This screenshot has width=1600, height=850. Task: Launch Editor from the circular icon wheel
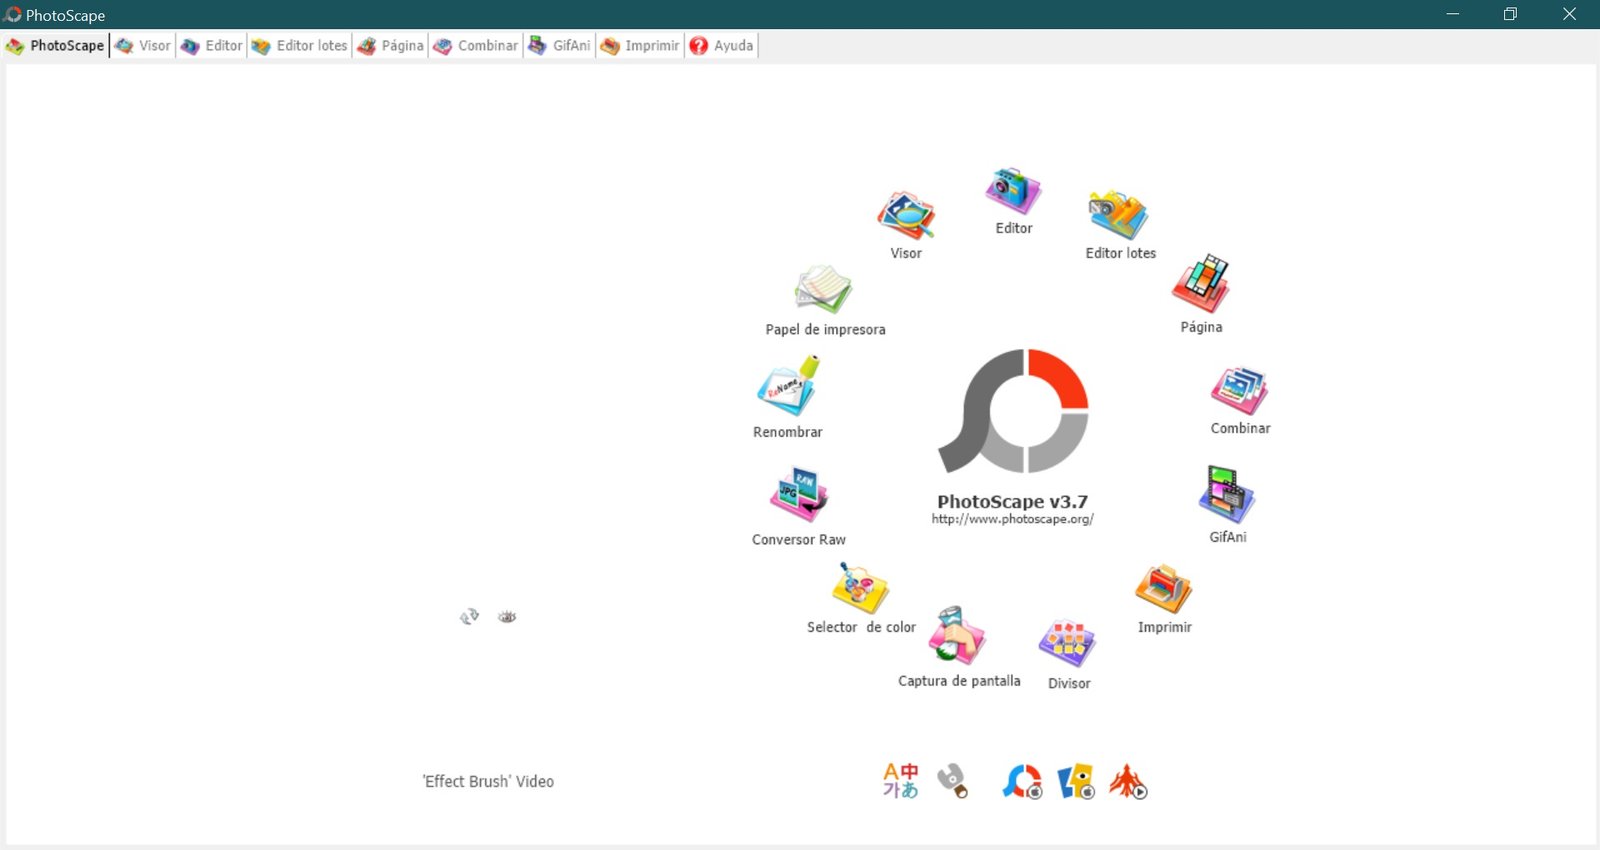click(1013, 191)
